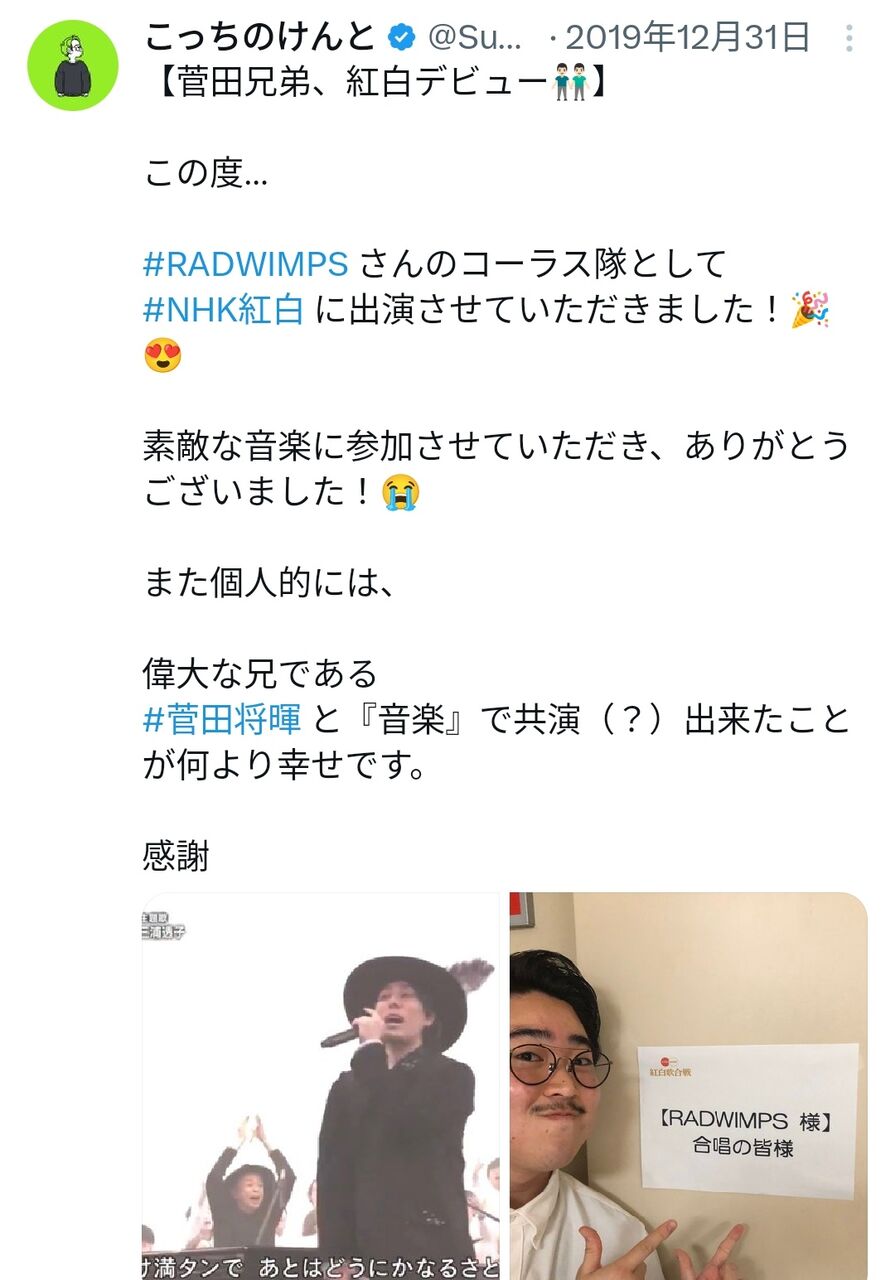The height and width of the screenshot is (1280, 895).
Task: Click the blue verified badge icon
Action: (400, 39)
